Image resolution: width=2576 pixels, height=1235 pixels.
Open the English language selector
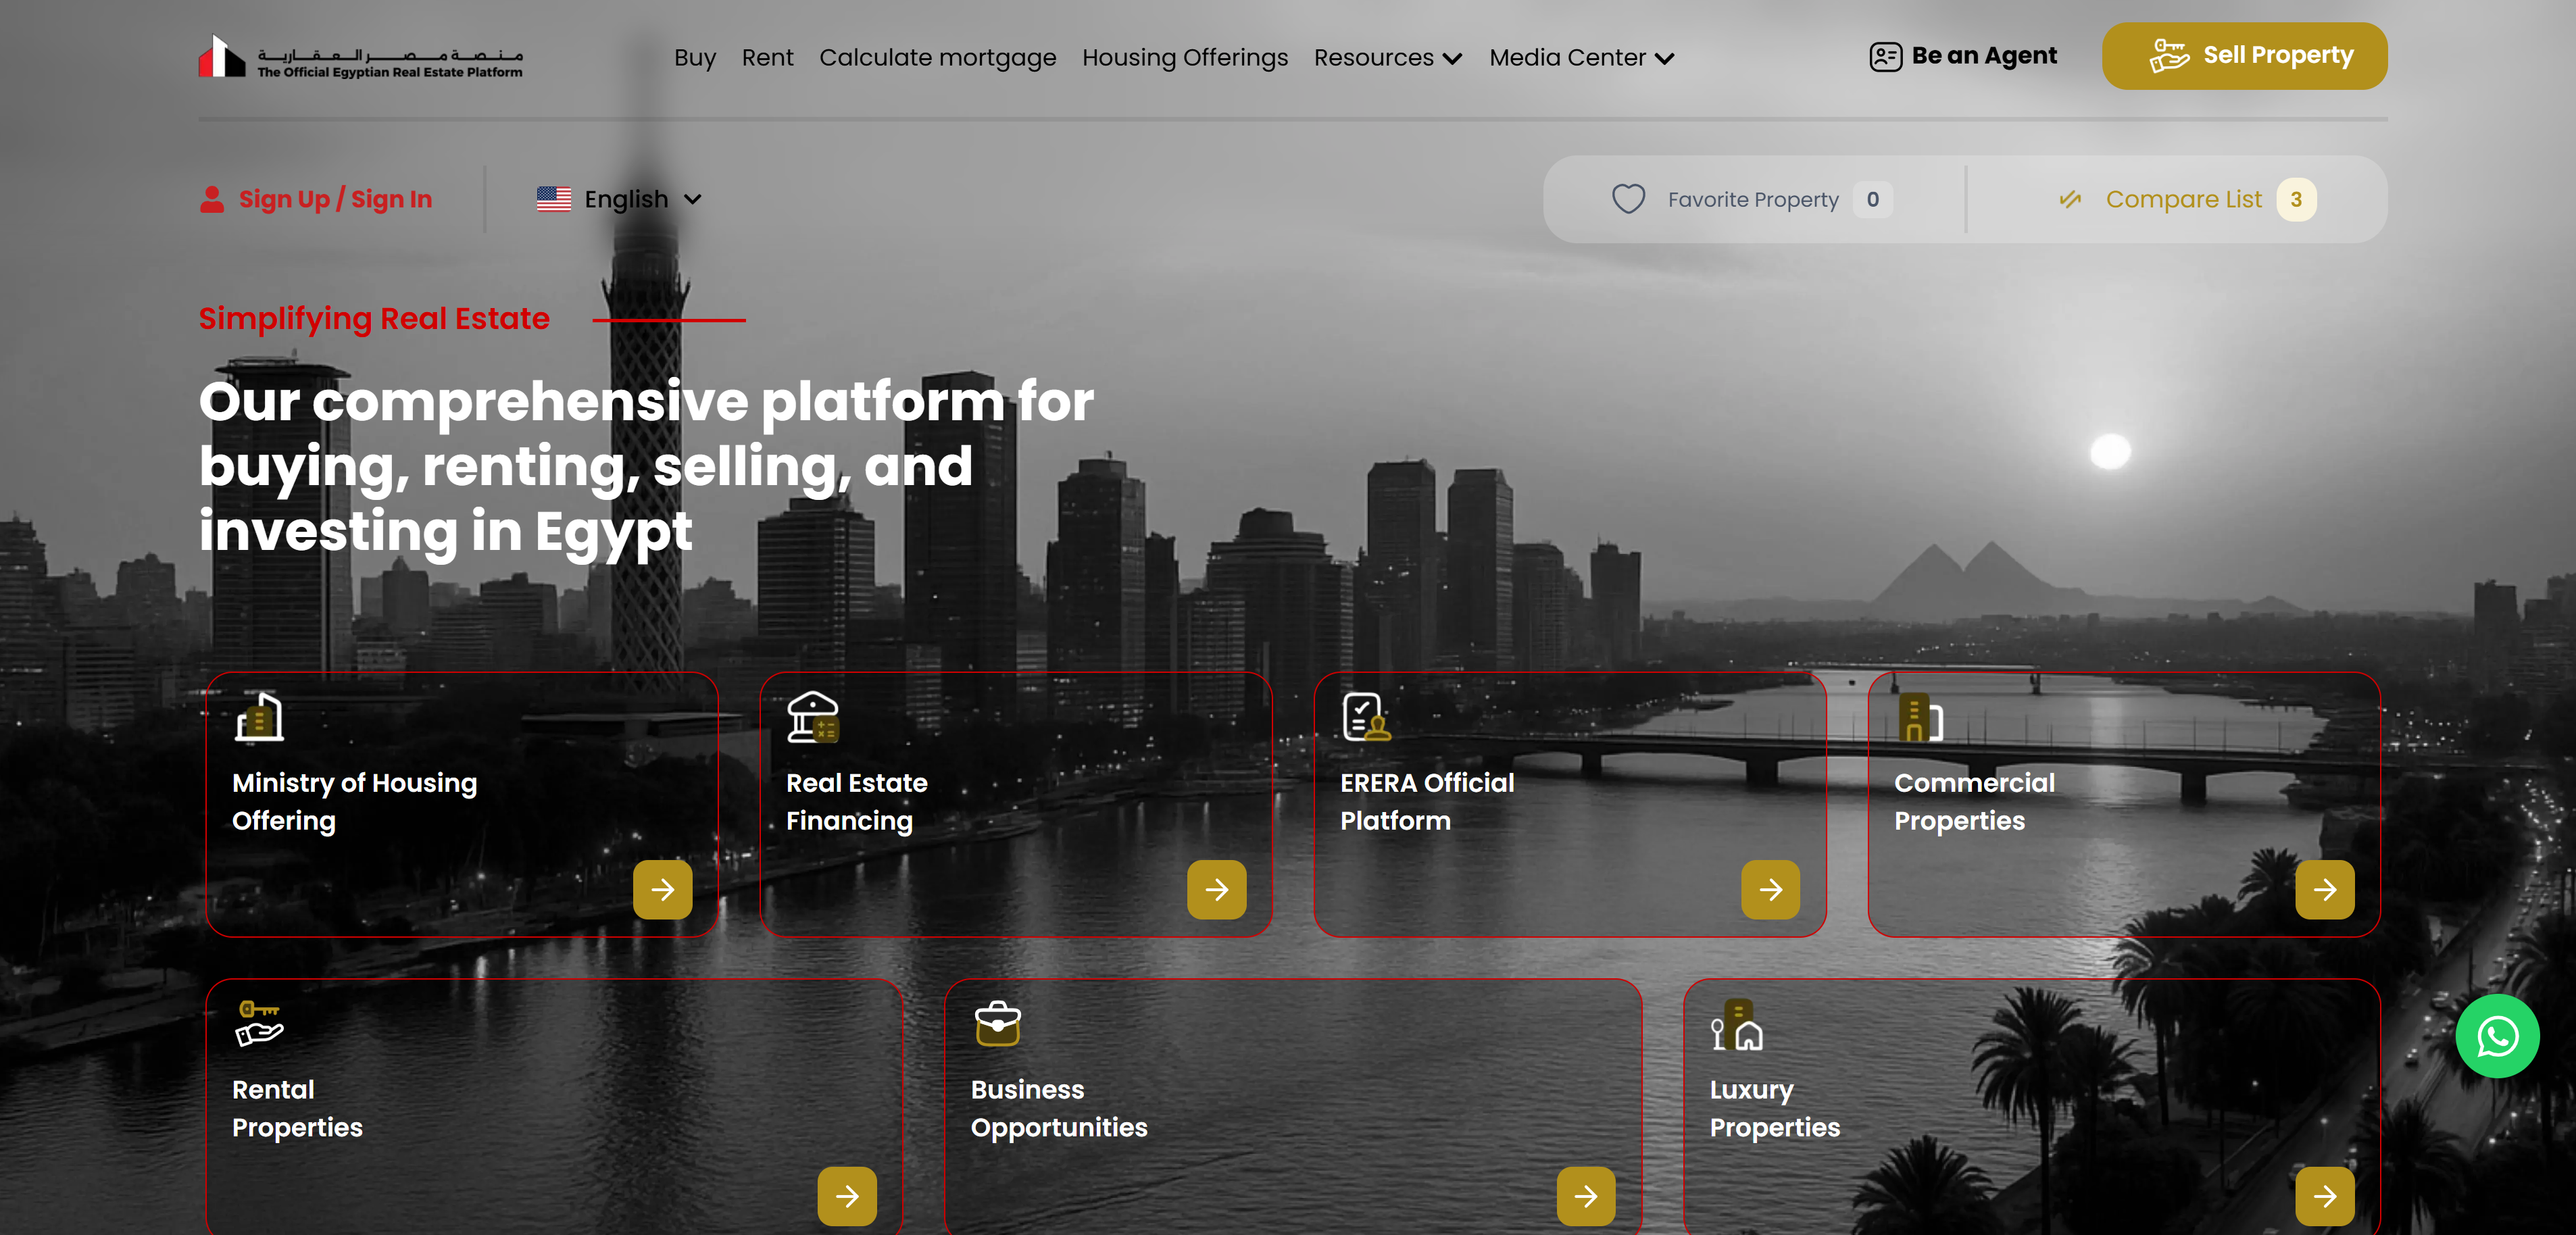(x=619, y=199)
